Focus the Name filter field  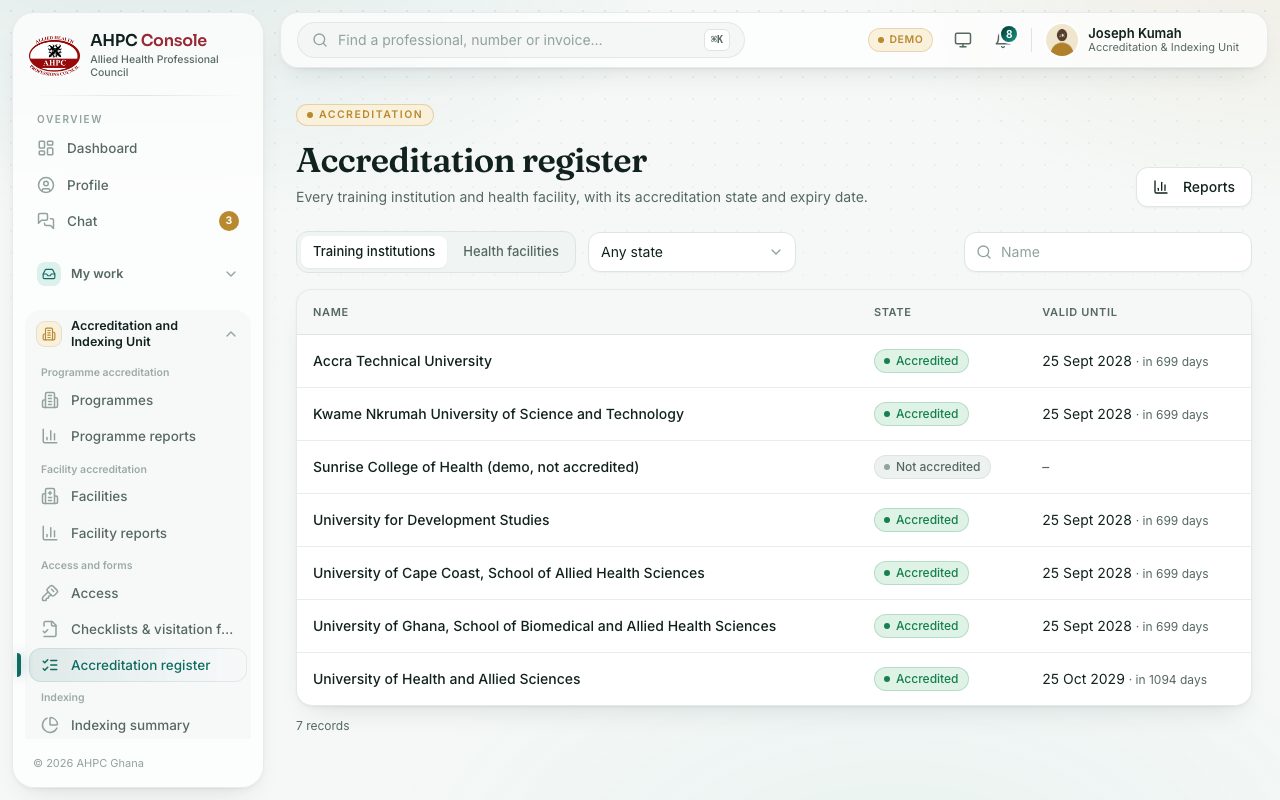tap(1108, 252)
